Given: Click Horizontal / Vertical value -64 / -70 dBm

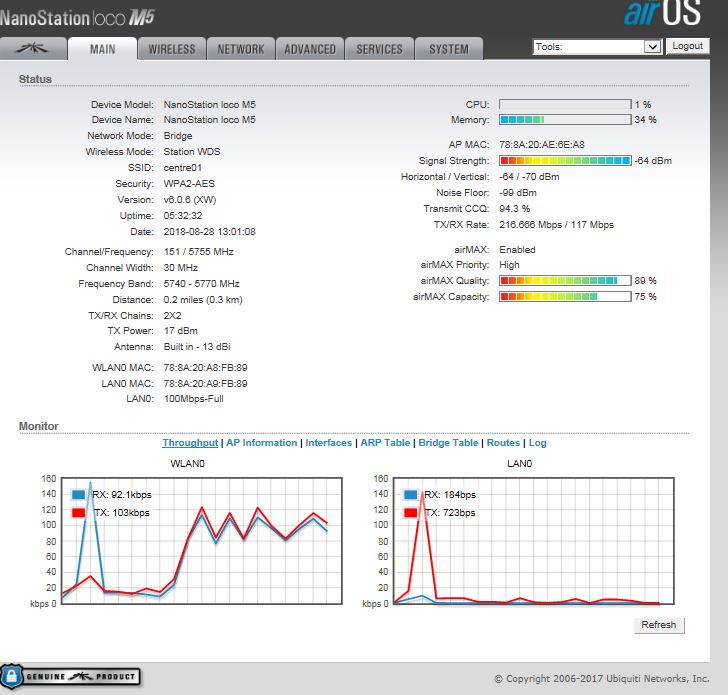Looking at the screenshot, I should coord(529,177).
